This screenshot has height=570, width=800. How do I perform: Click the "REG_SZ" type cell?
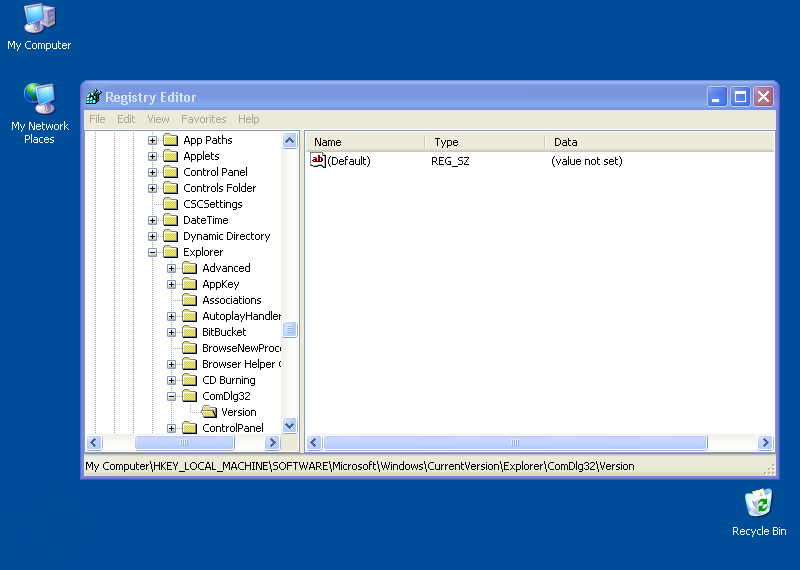pos(450,161)
